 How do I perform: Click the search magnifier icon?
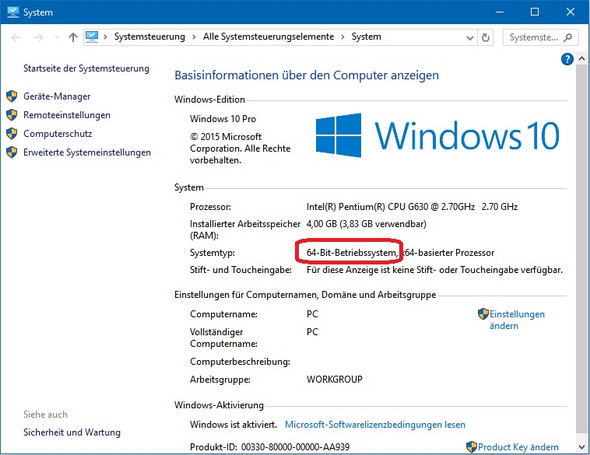(568, 37)
